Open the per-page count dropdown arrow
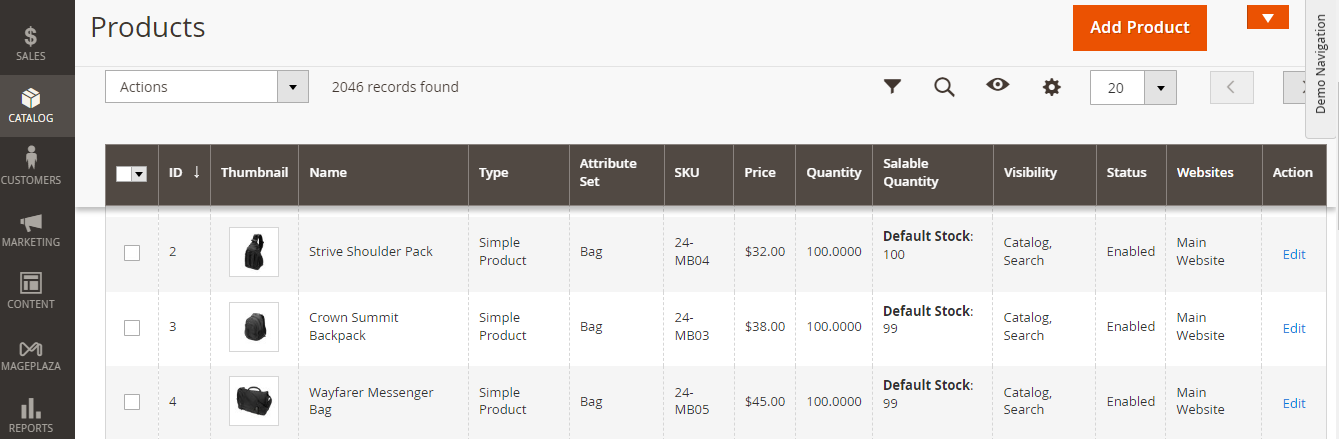Screen dimensions: 1339x439 [x=1160, y=88]
